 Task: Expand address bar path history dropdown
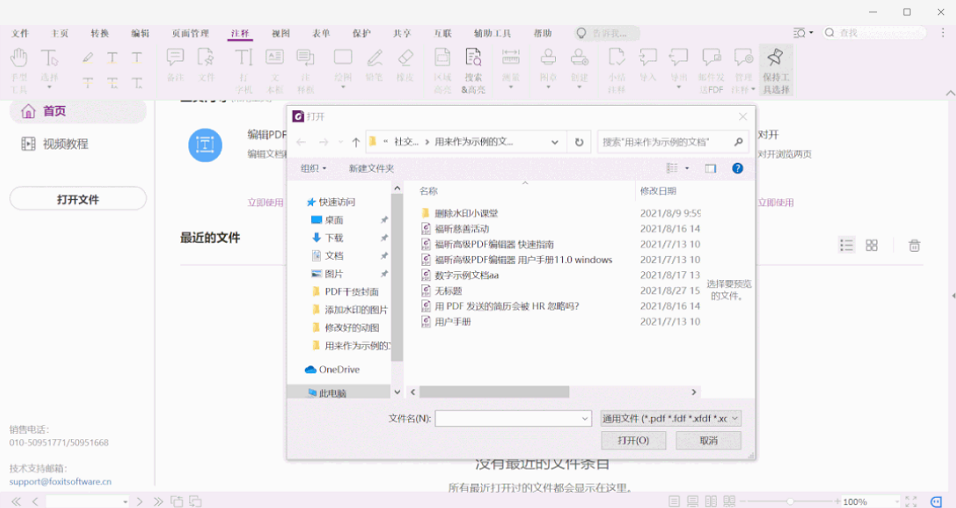pyautogui.click(x=555, y=142)
